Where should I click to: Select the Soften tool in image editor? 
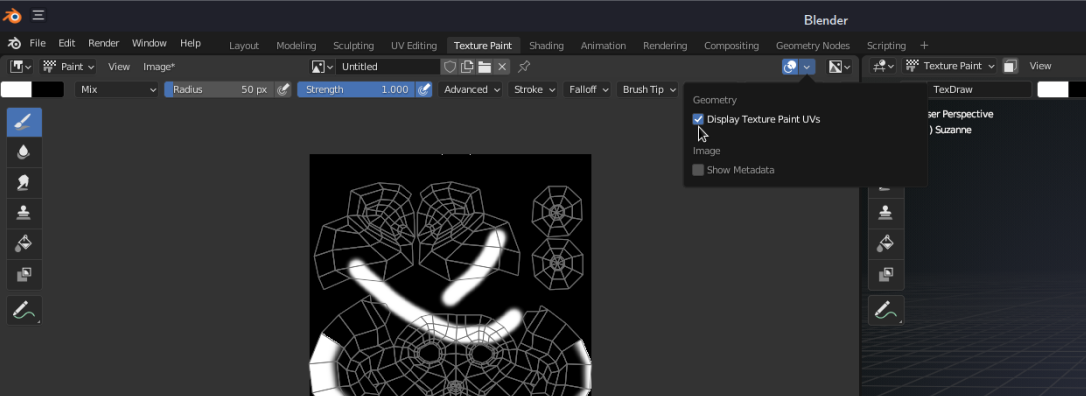(x=24, y=152)
